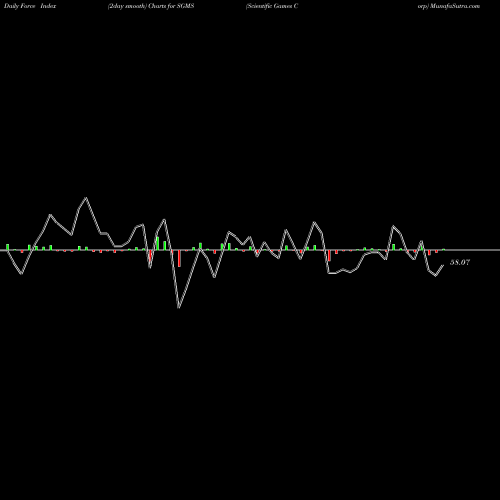The image size is (500, 500).
Task: Click the 'Daily Force Index' title text
Action: (30, 6)
